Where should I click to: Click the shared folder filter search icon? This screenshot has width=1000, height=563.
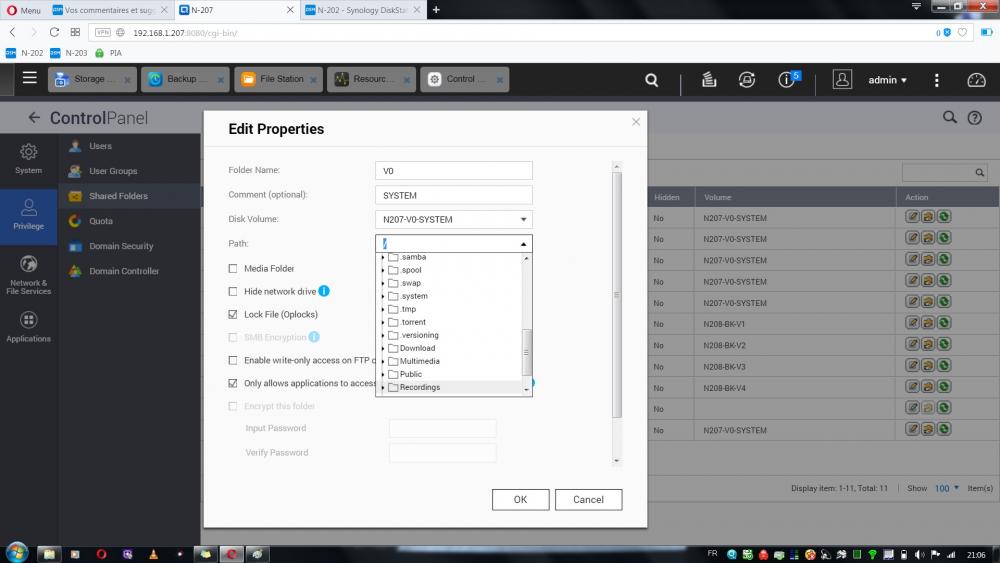(979, 172)
